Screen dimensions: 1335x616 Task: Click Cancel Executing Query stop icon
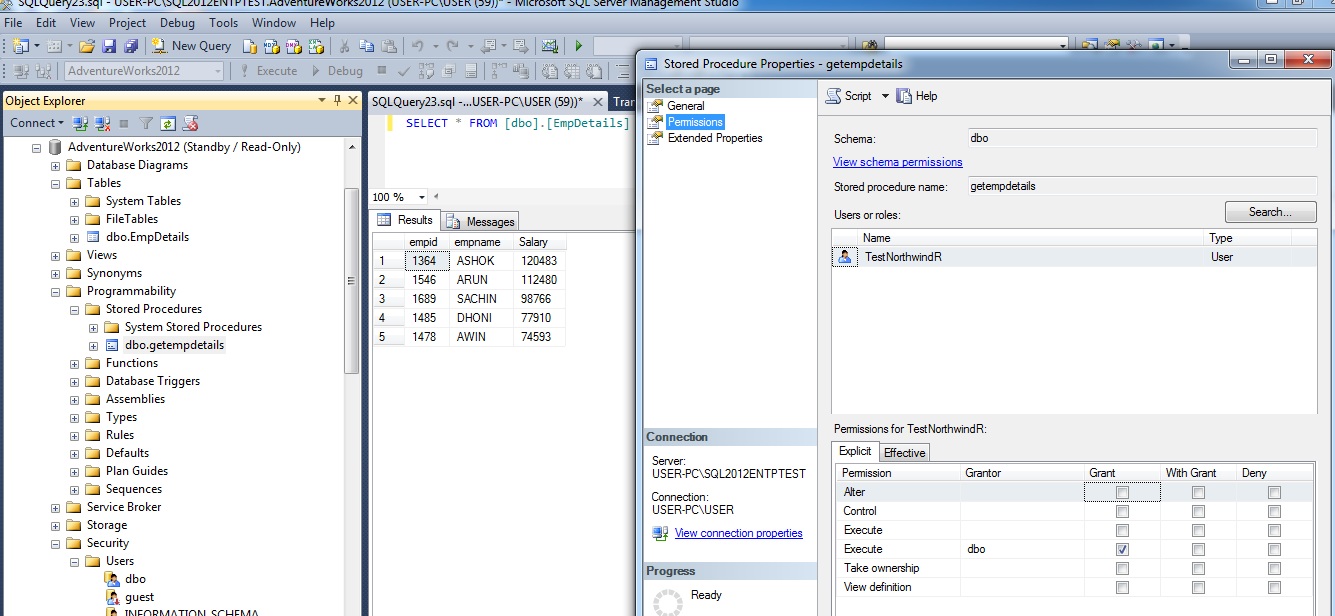(x=381, y=71)
